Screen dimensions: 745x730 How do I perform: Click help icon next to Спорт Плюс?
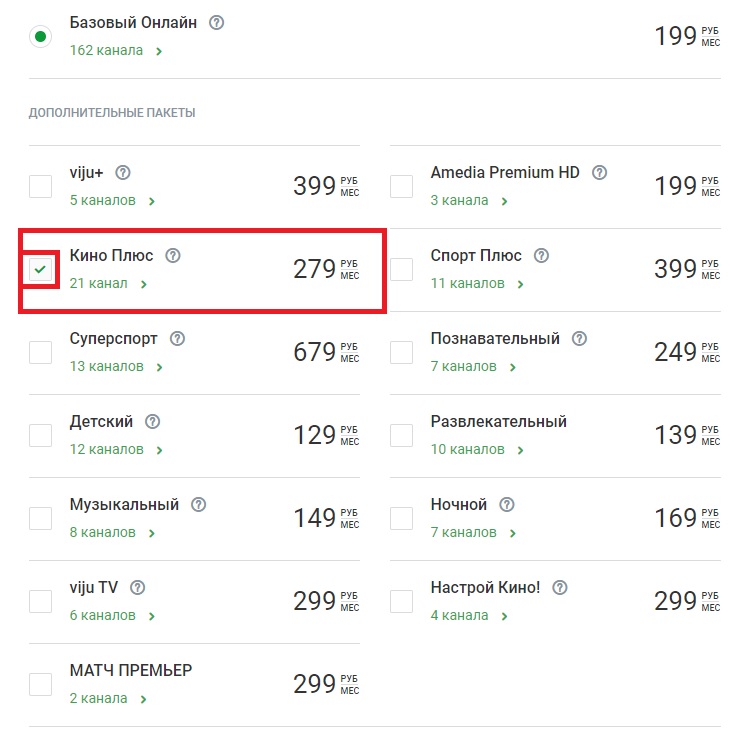click(x=542, y=256)
